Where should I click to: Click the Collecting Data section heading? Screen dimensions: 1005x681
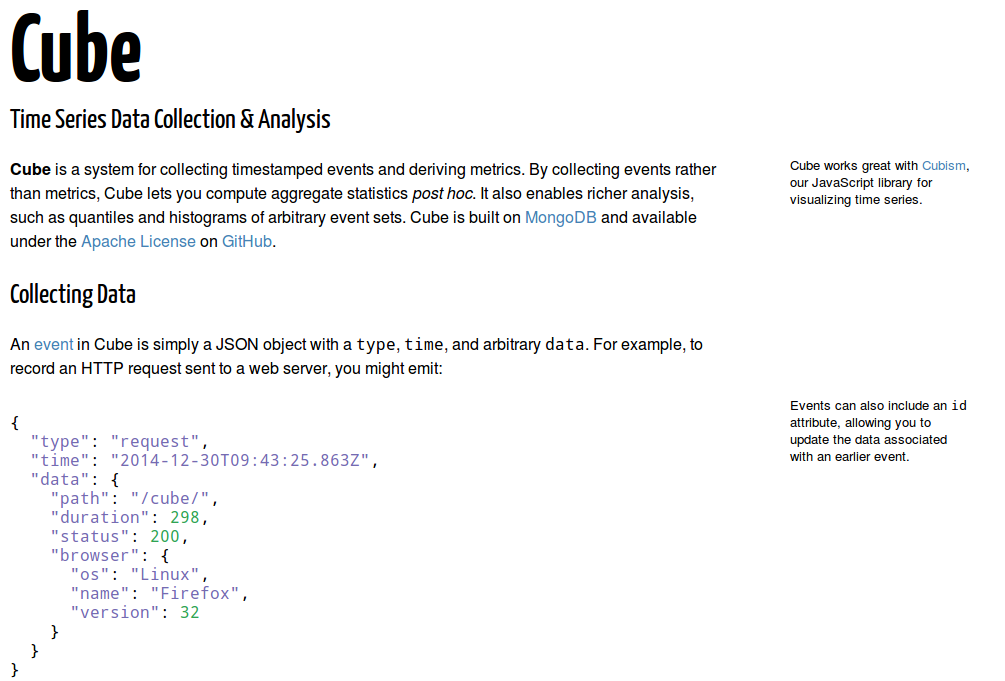click(x=72, y=295)
